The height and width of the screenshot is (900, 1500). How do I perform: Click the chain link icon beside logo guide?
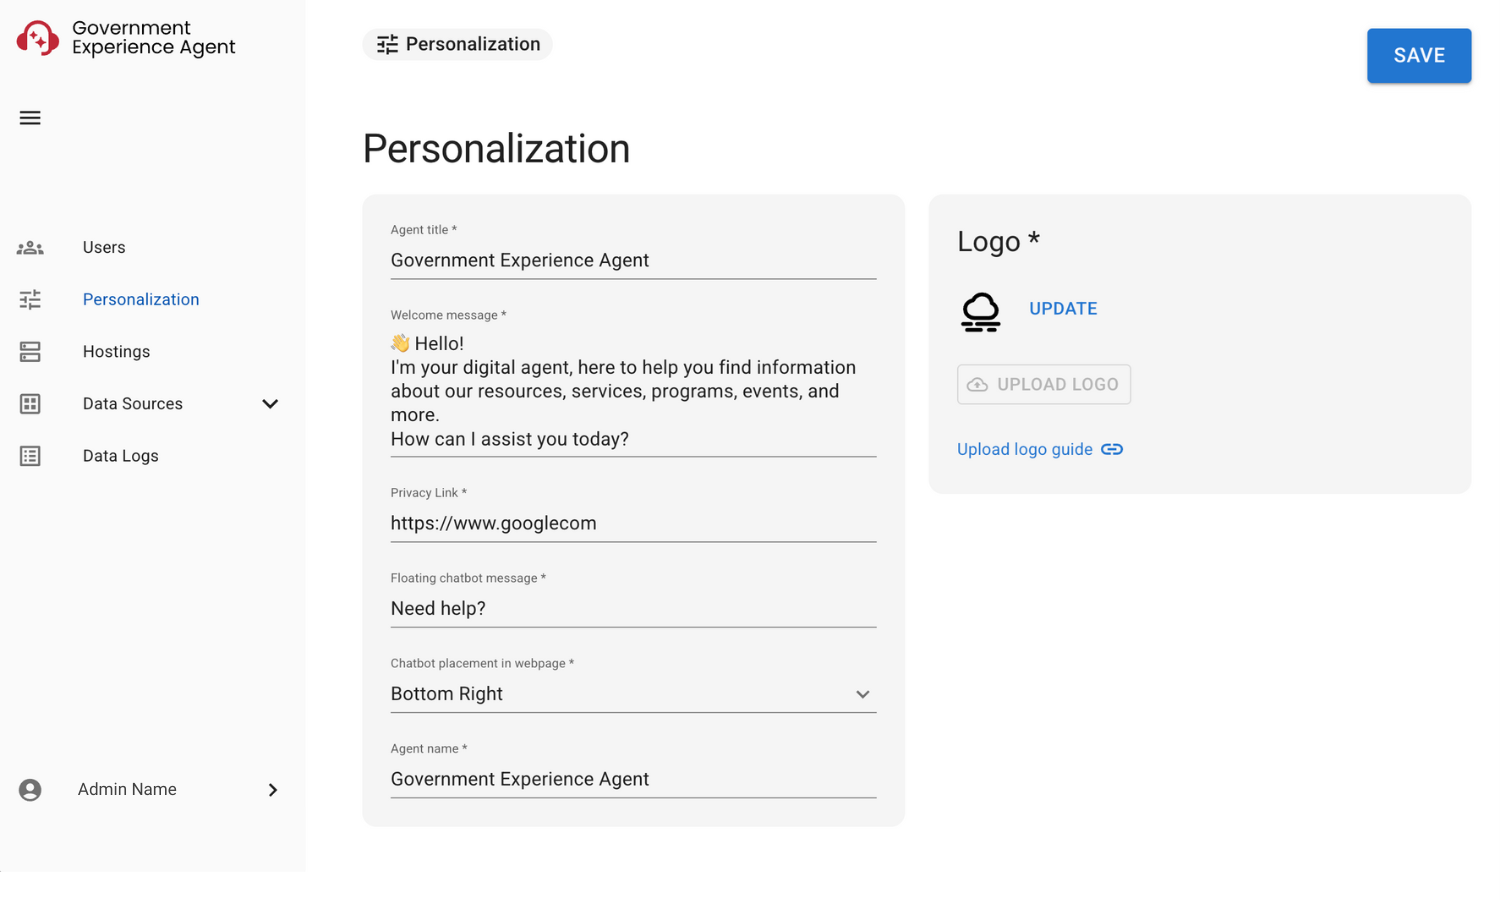click(1112, 449)
